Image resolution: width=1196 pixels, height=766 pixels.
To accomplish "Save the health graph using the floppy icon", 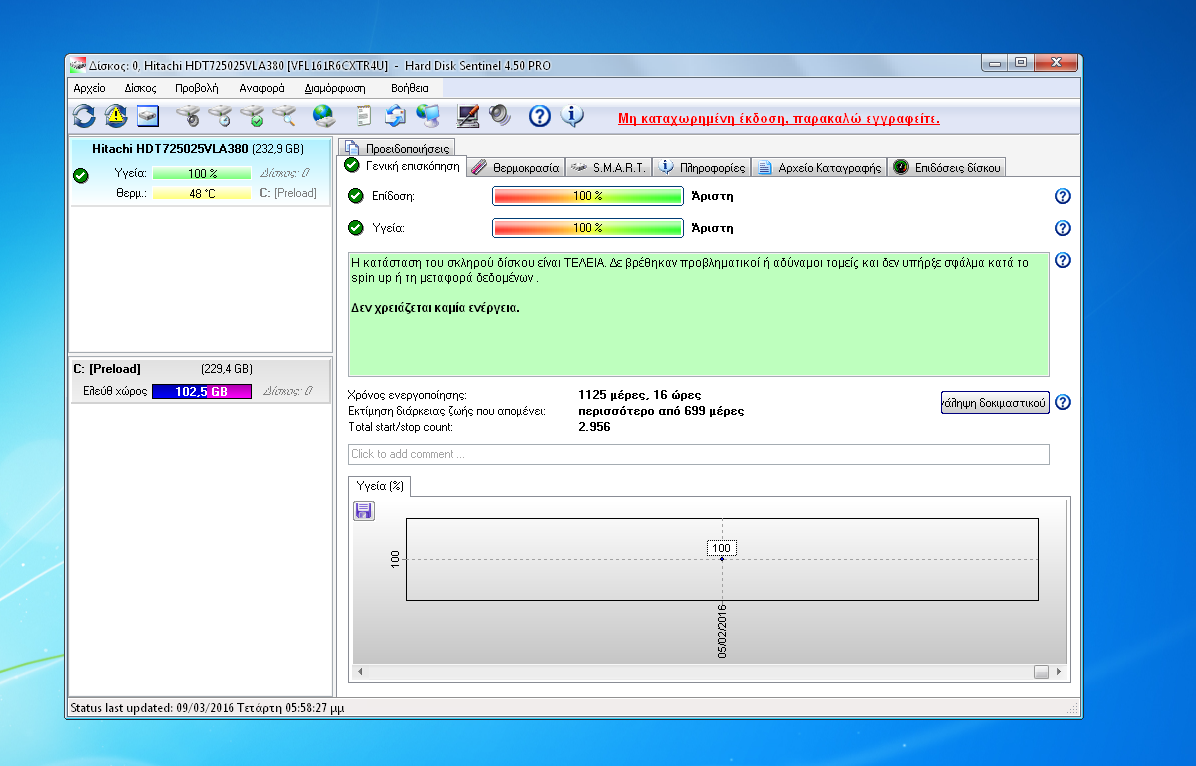I will tap(364, 510).
